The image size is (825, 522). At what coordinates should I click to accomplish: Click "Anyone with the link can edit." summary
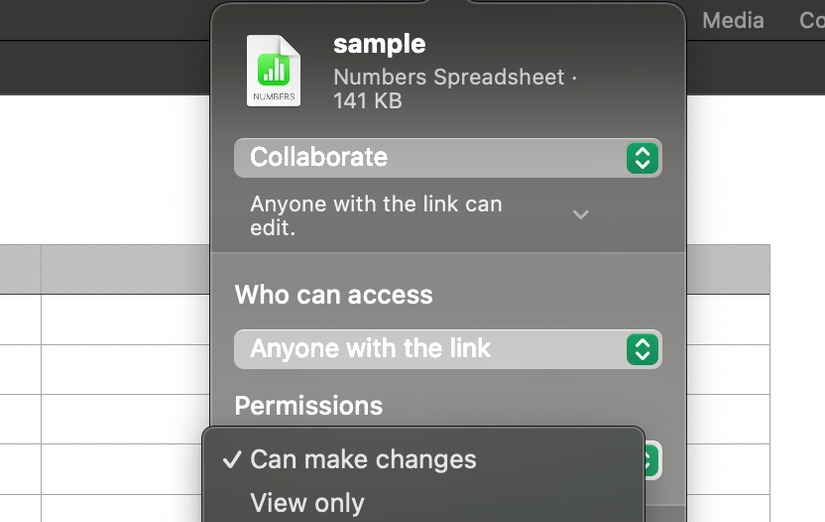pyautogui.click(x=376, y=215)
